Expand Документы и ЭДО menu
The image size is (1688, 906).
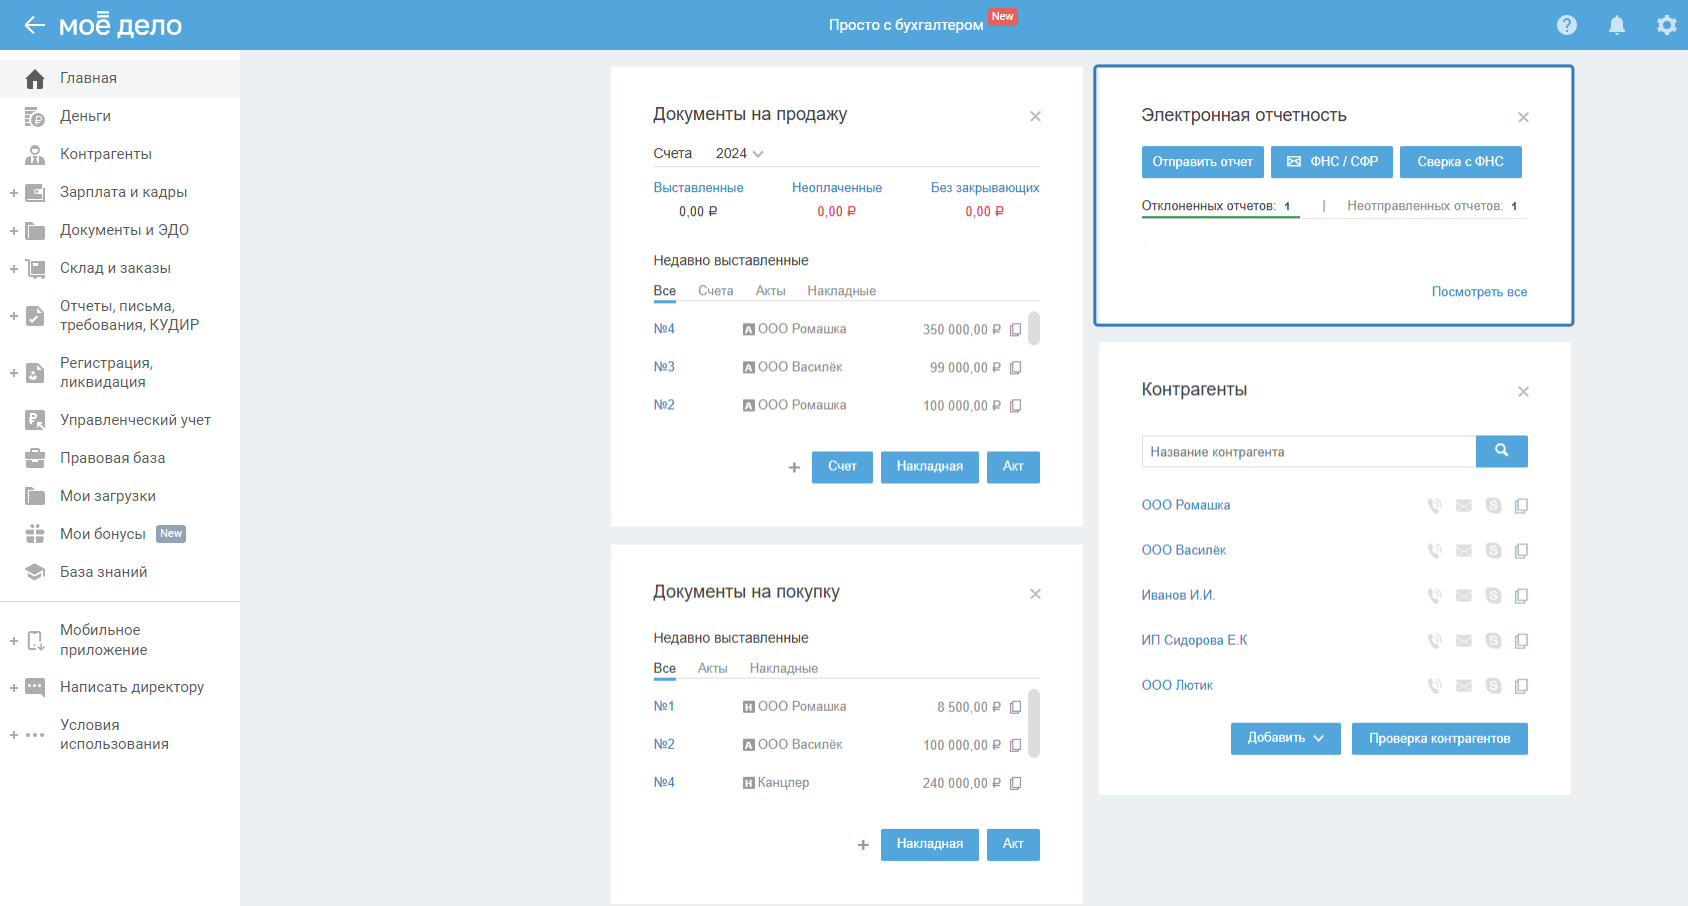pyautogui.click(x=14, y=231)
